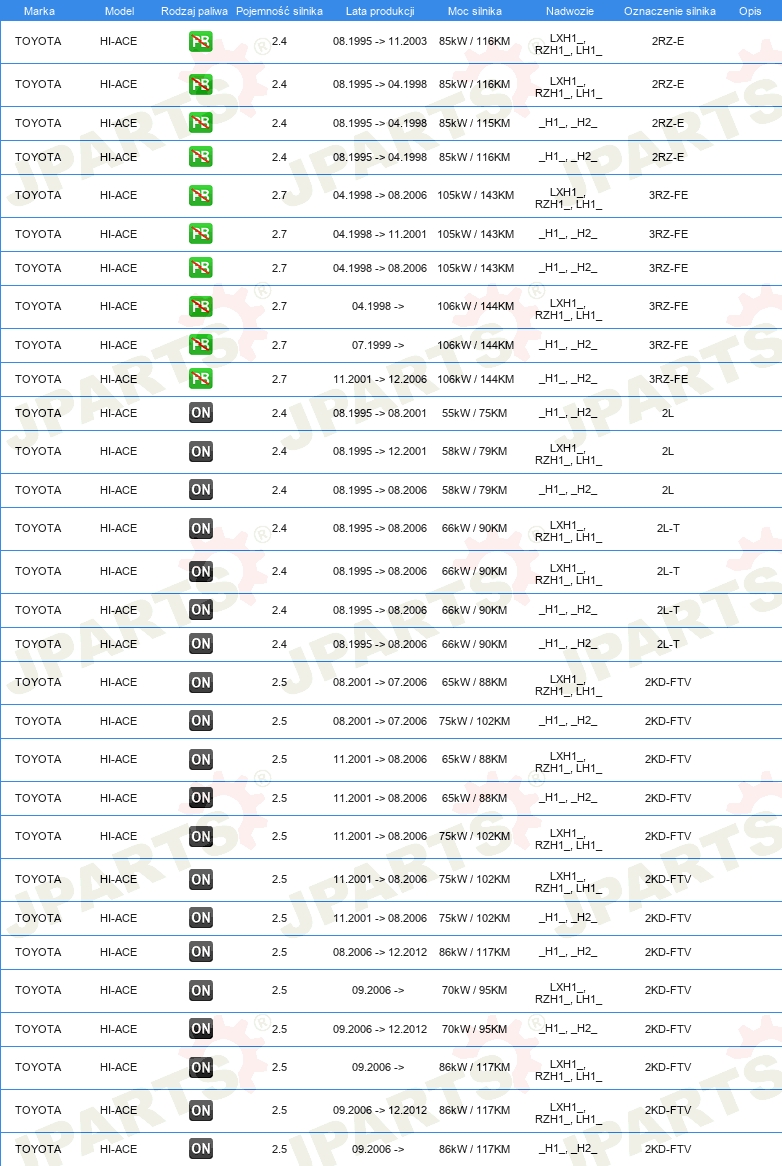This screenshot has width=782, height=1166.
Task: Click _H1_, _H2_ body cell in 55kW / 75KM row
Action: coord(568,413)
